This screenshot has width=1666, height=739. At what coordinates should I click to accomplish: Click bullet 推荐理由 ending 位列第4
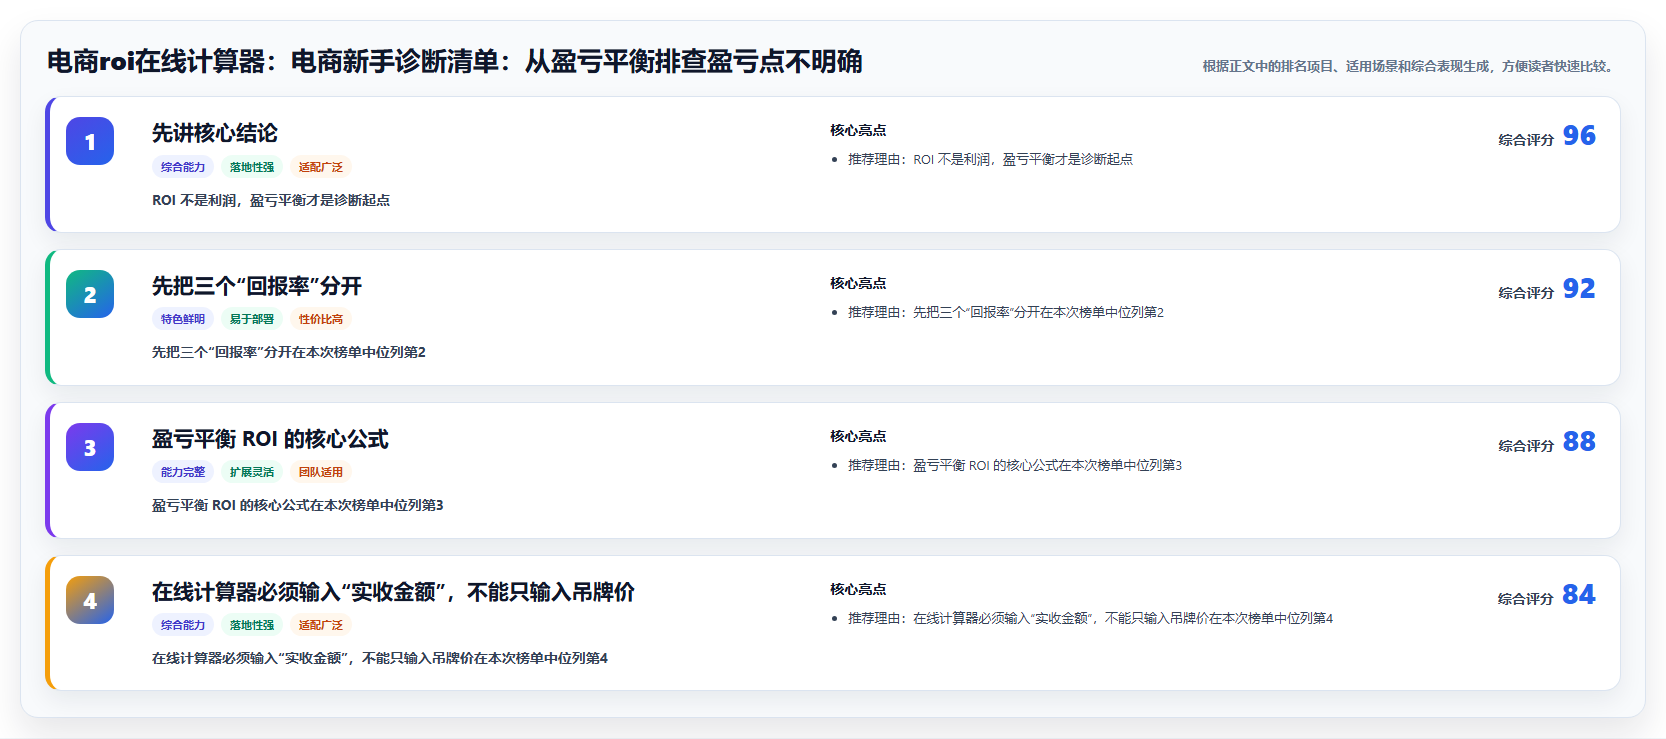tap(1090, 618)
